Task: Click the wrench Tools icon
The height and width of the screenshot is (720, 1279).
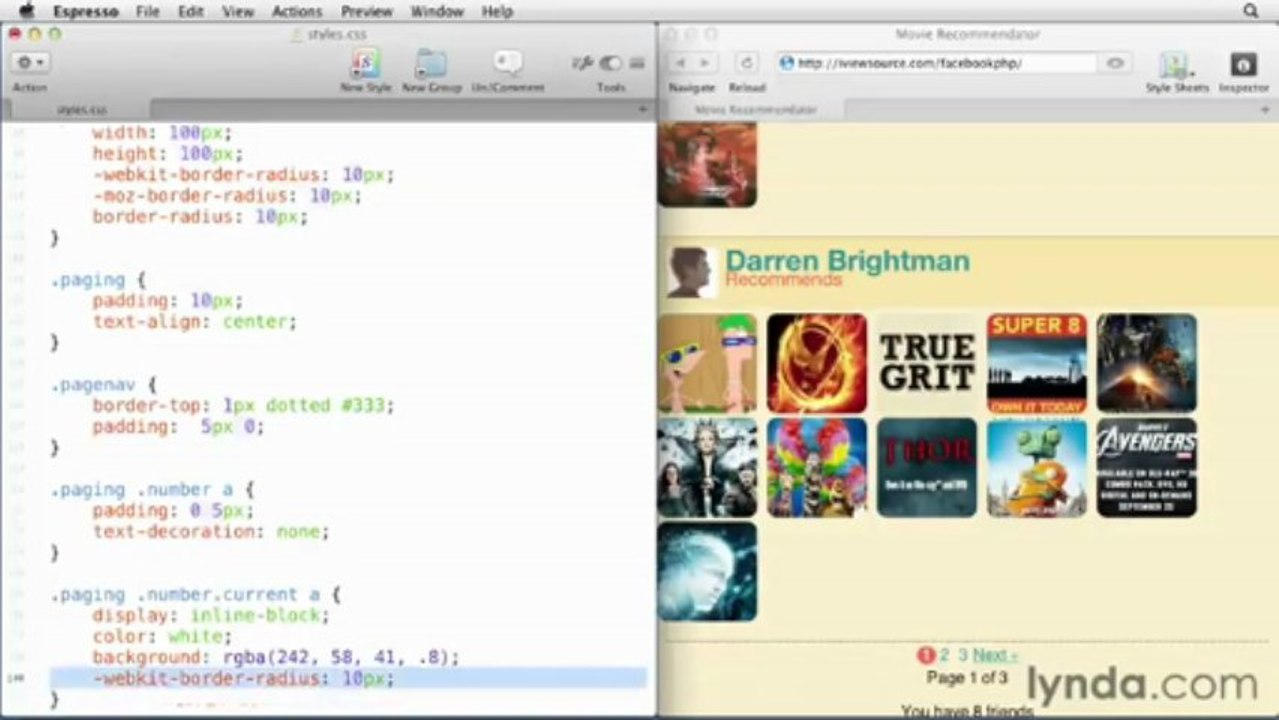Action: click(582, 63)
